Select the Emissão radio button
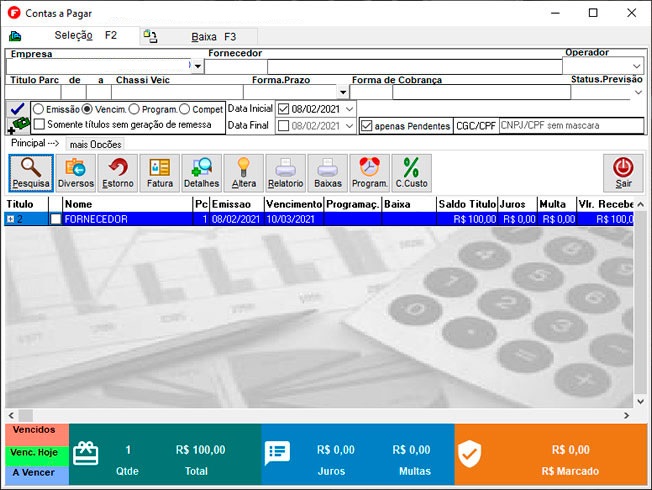The width and height of the screenshot is (652, 490). point(39,109)
